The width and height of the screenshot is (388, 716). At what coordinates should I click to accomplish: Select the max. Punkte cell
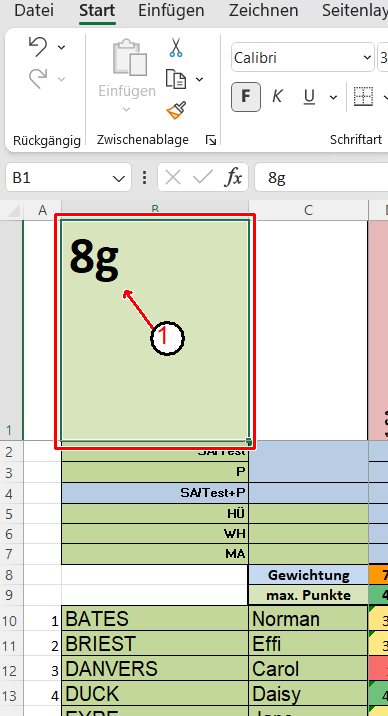309,595
